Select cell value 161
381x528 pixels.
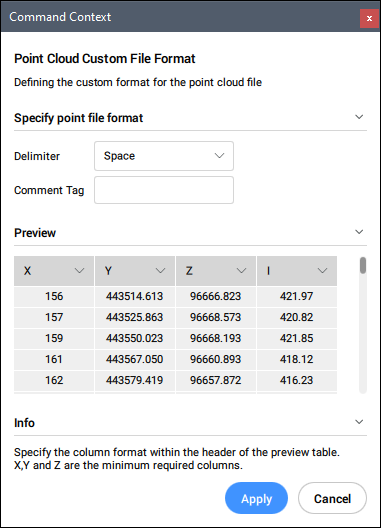[54, 359]
